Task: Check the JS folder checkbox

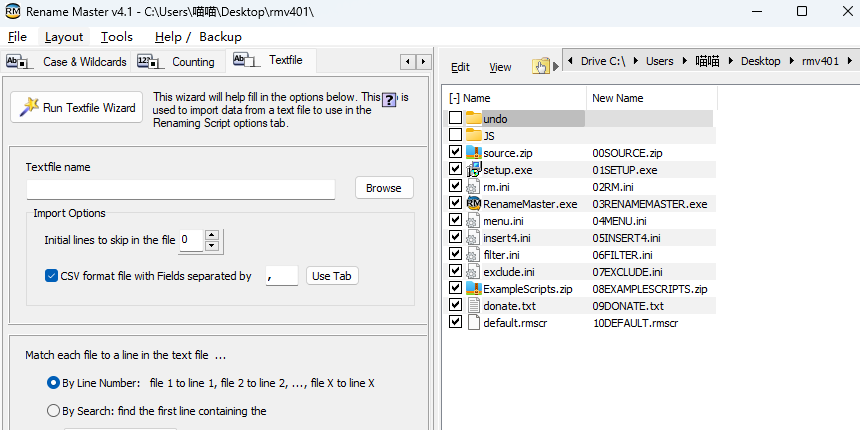Action: click(456, 135)
